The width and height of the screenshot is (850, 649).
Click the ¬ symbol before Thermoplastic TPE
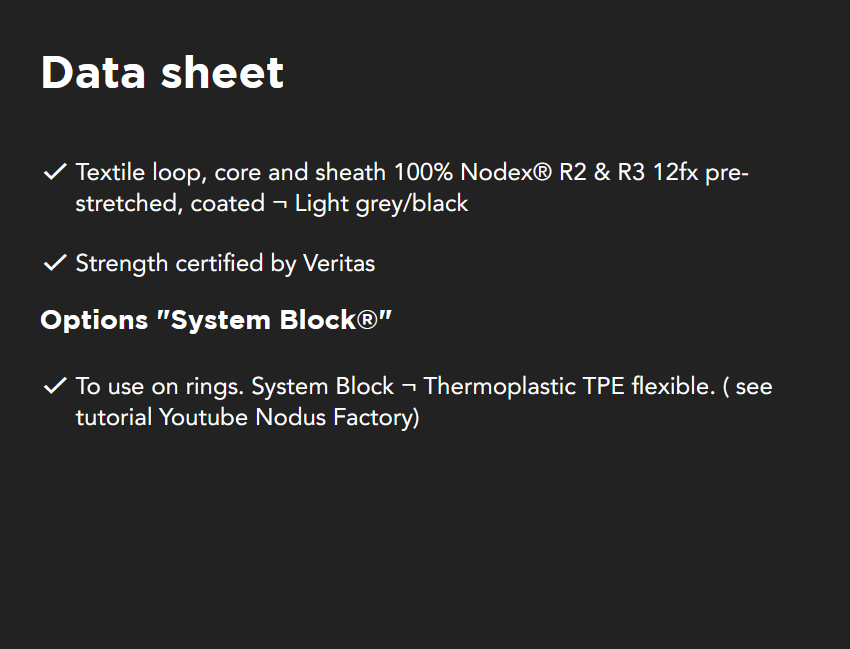tap(408, 386)
